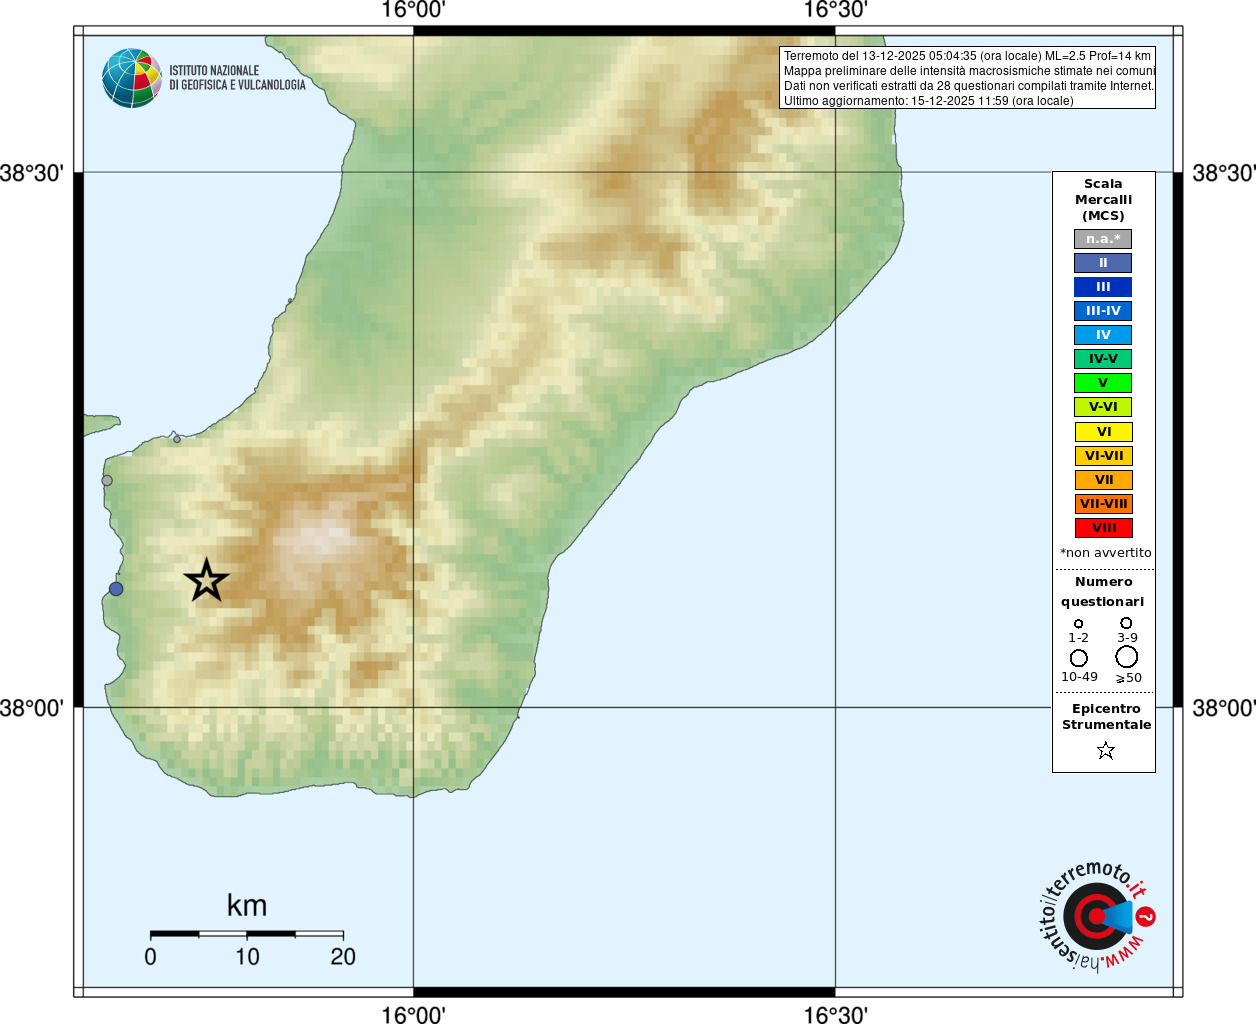
Task: Click the 'Epicentro Strumentale' label
Action: click(1106, 717)
